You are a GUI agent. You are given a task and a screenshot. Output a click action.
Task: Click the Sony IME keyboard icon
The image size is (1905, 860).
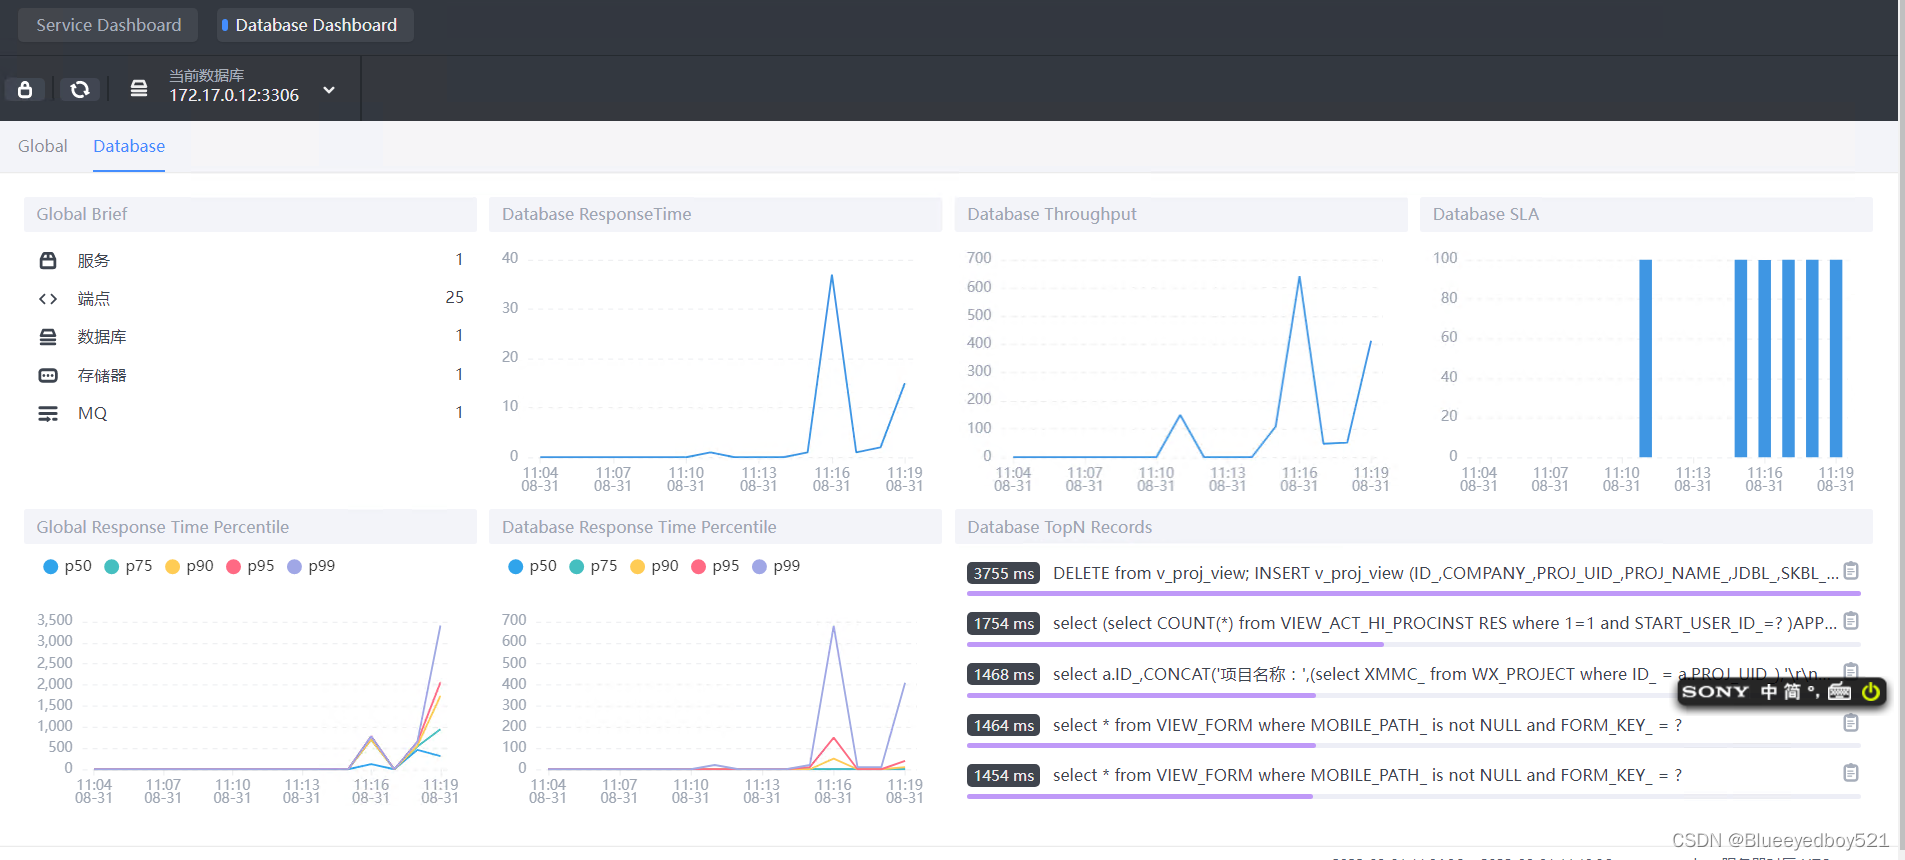point(1839,691)
